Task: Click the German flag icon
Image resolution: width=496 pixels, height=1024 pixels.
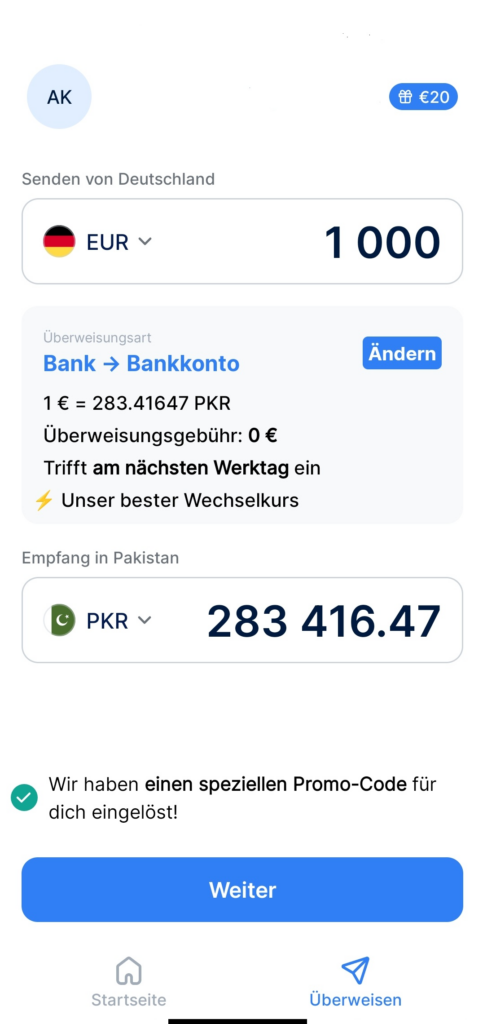Action: pyautogui.click(x=59, y=242)
